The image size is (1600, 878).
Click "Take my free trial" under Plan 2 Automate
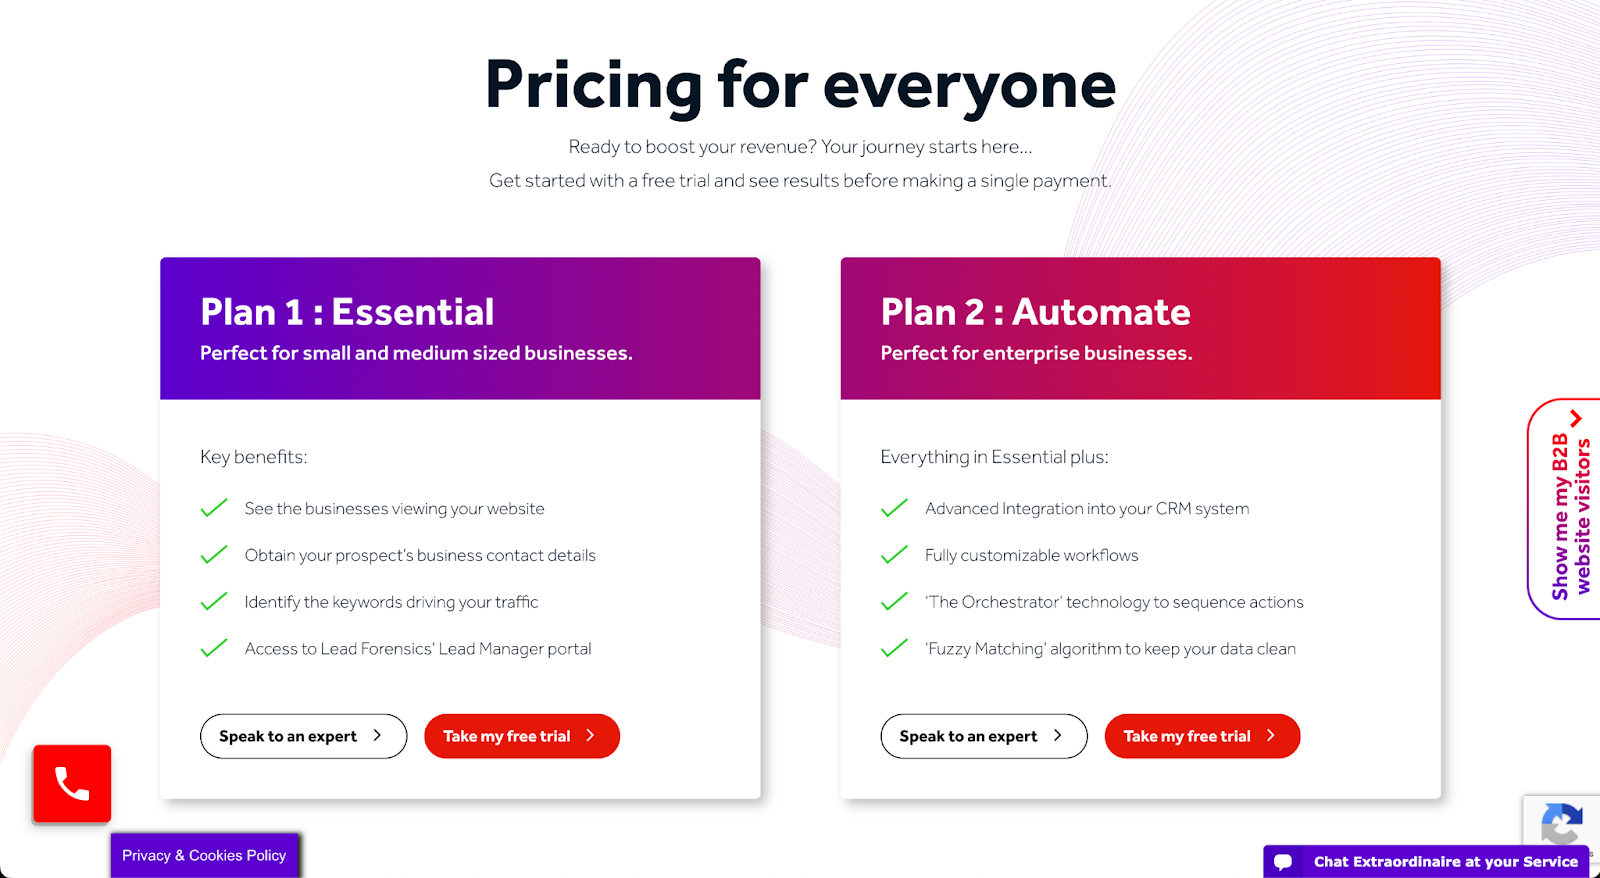(1201, 736)
